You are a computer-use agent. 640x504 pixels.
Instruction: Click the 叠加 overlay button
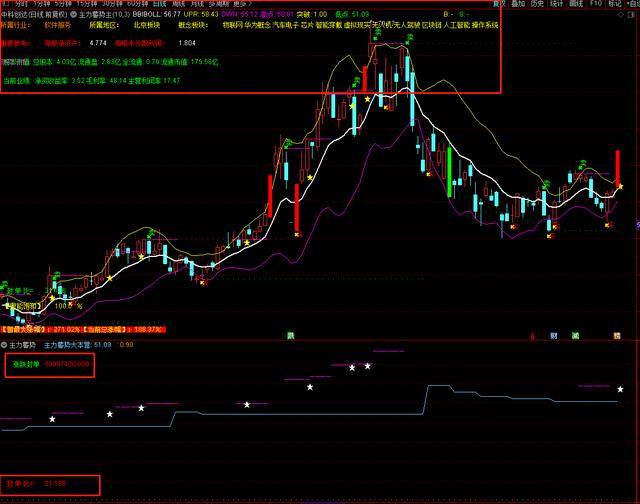click(x=516, y=4)
